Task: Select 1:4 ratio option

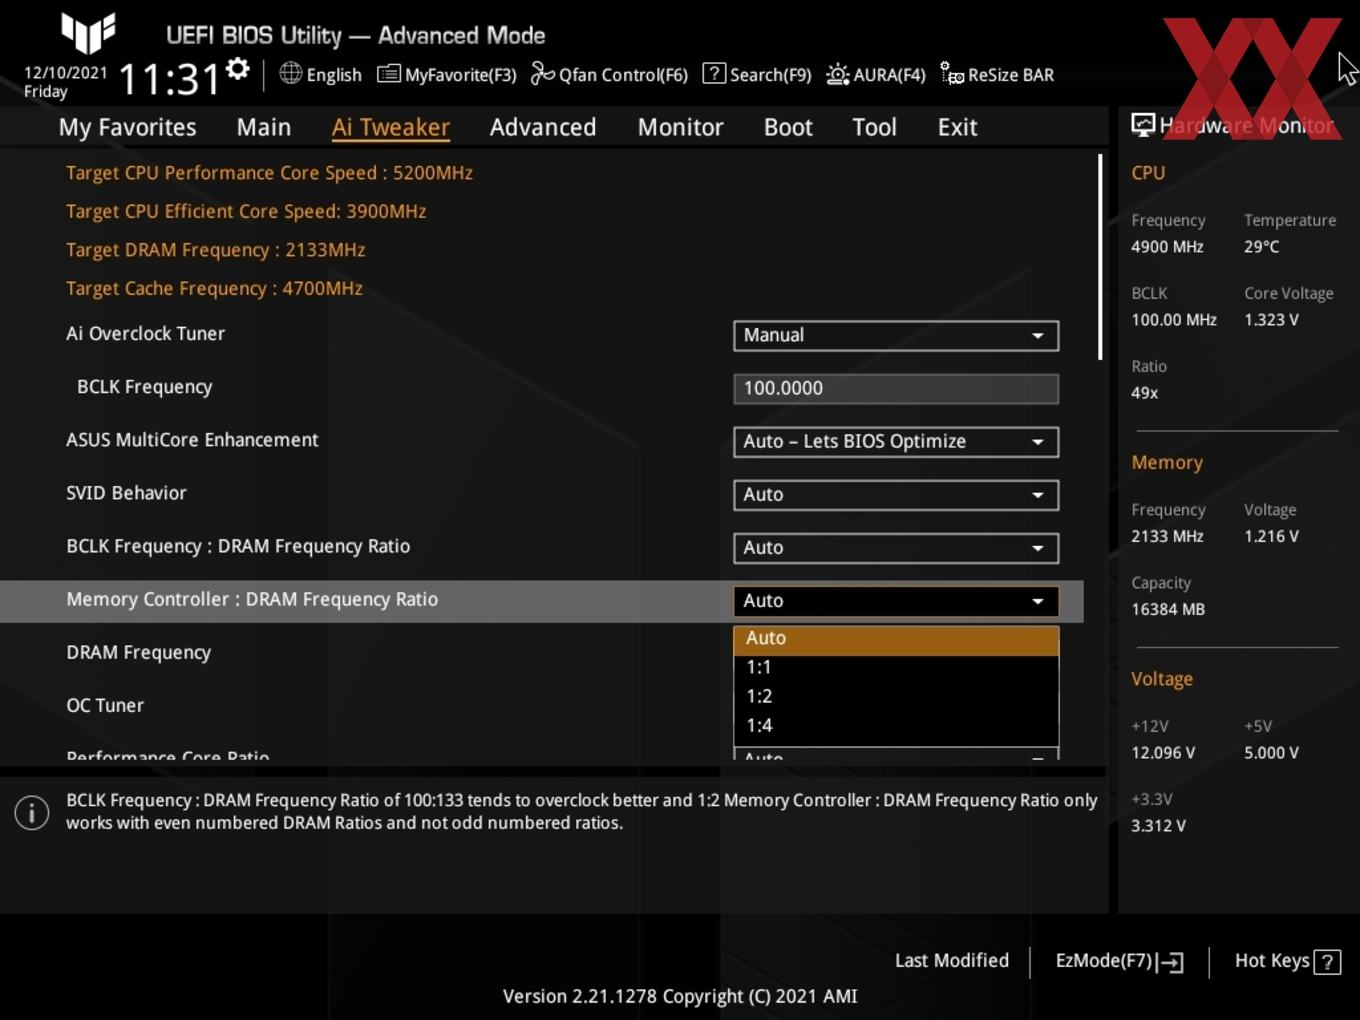Action: click(896, 725)
